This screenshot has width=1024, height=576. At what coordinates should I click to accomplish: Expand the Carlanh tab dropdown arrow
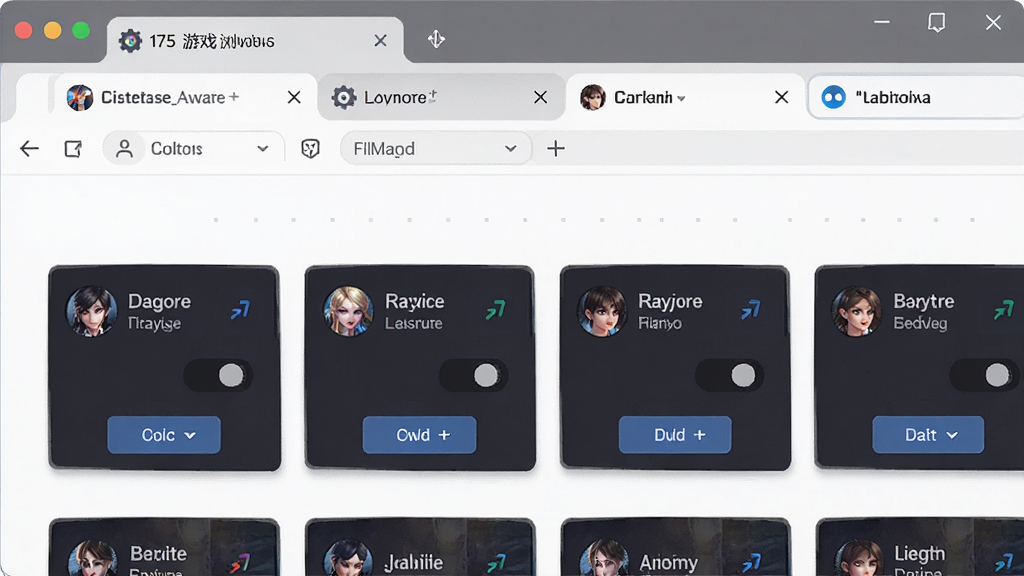click(x=681, y=99)
